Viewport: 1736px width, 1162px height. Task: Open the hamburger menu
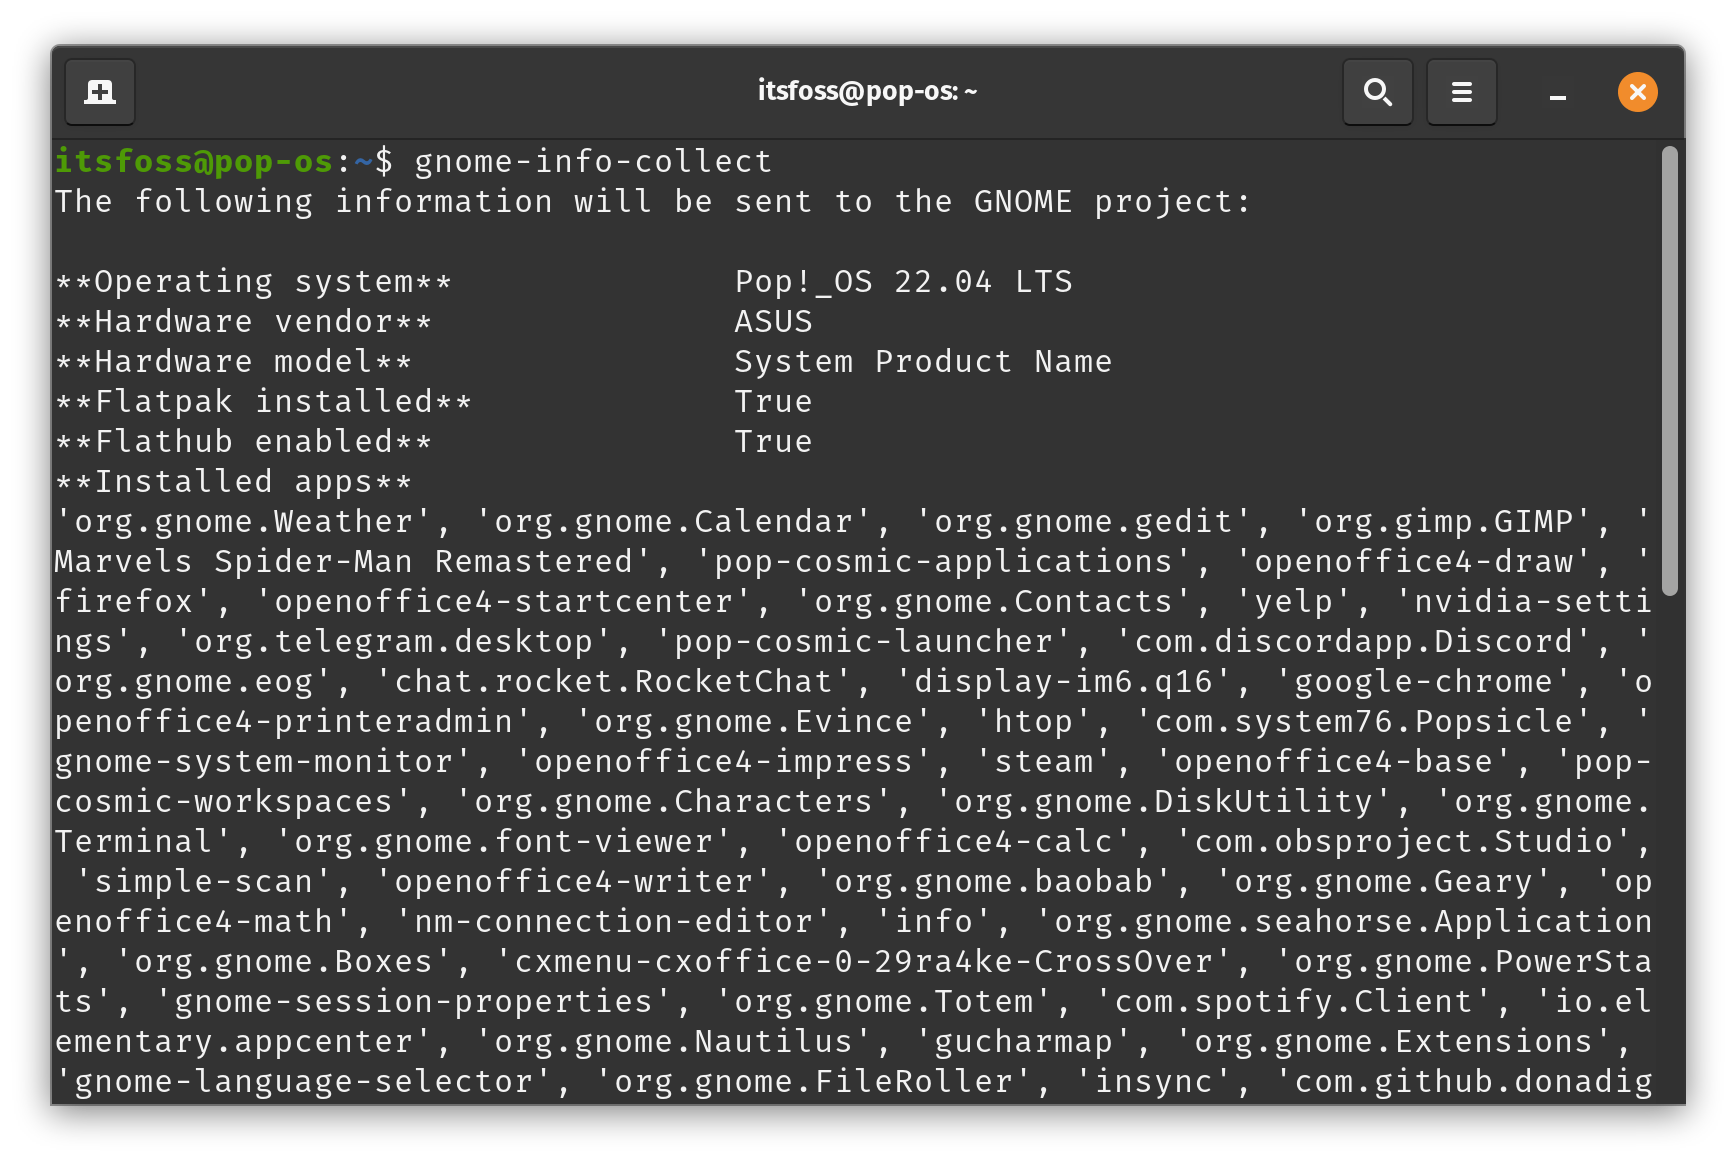pos(1461,91)
